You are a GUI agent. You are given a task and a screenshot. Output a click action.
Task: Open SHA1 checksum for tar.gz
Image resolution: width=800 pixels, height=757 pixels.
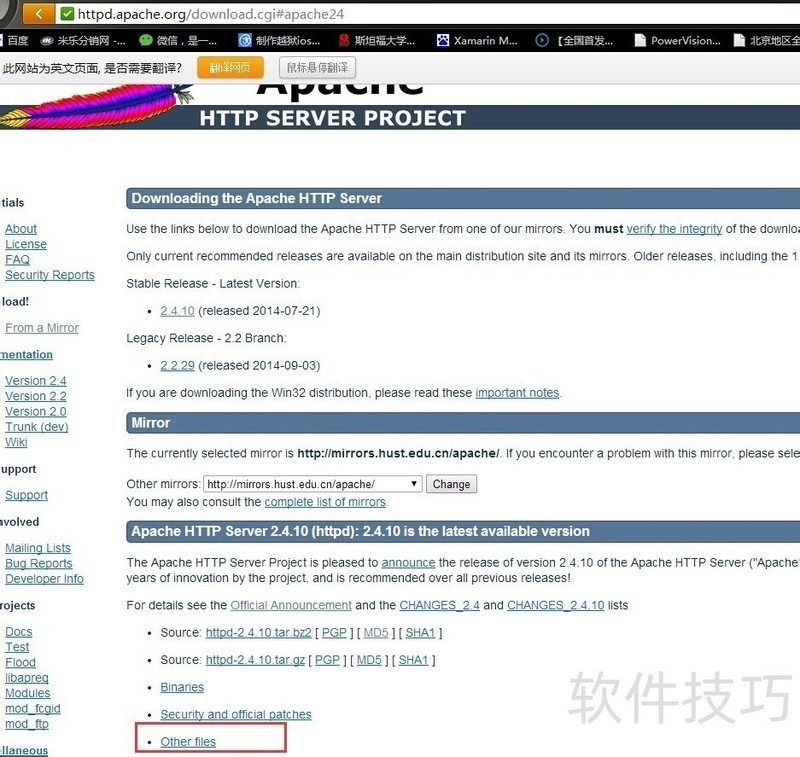coord(413,660)
